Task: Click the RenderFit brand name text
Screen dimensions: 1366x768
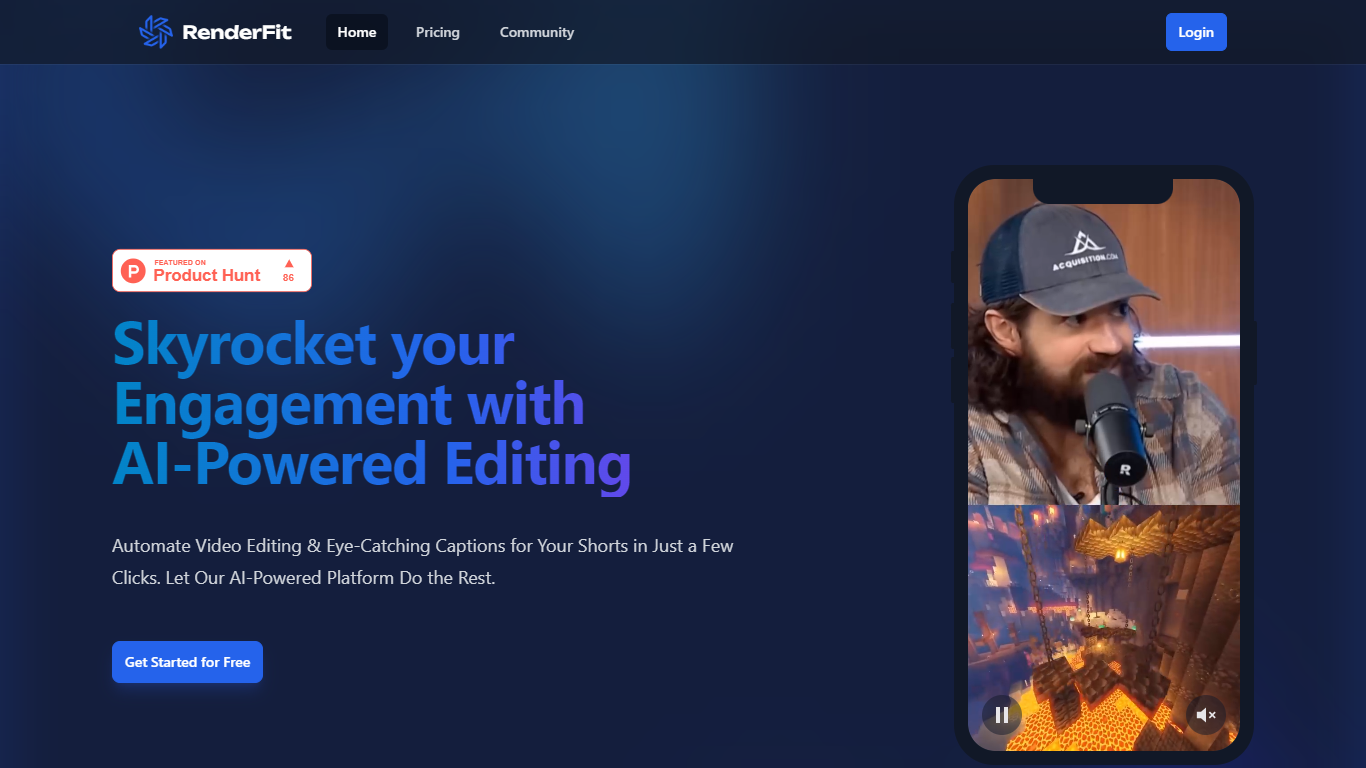Action: tap(237, 32)
